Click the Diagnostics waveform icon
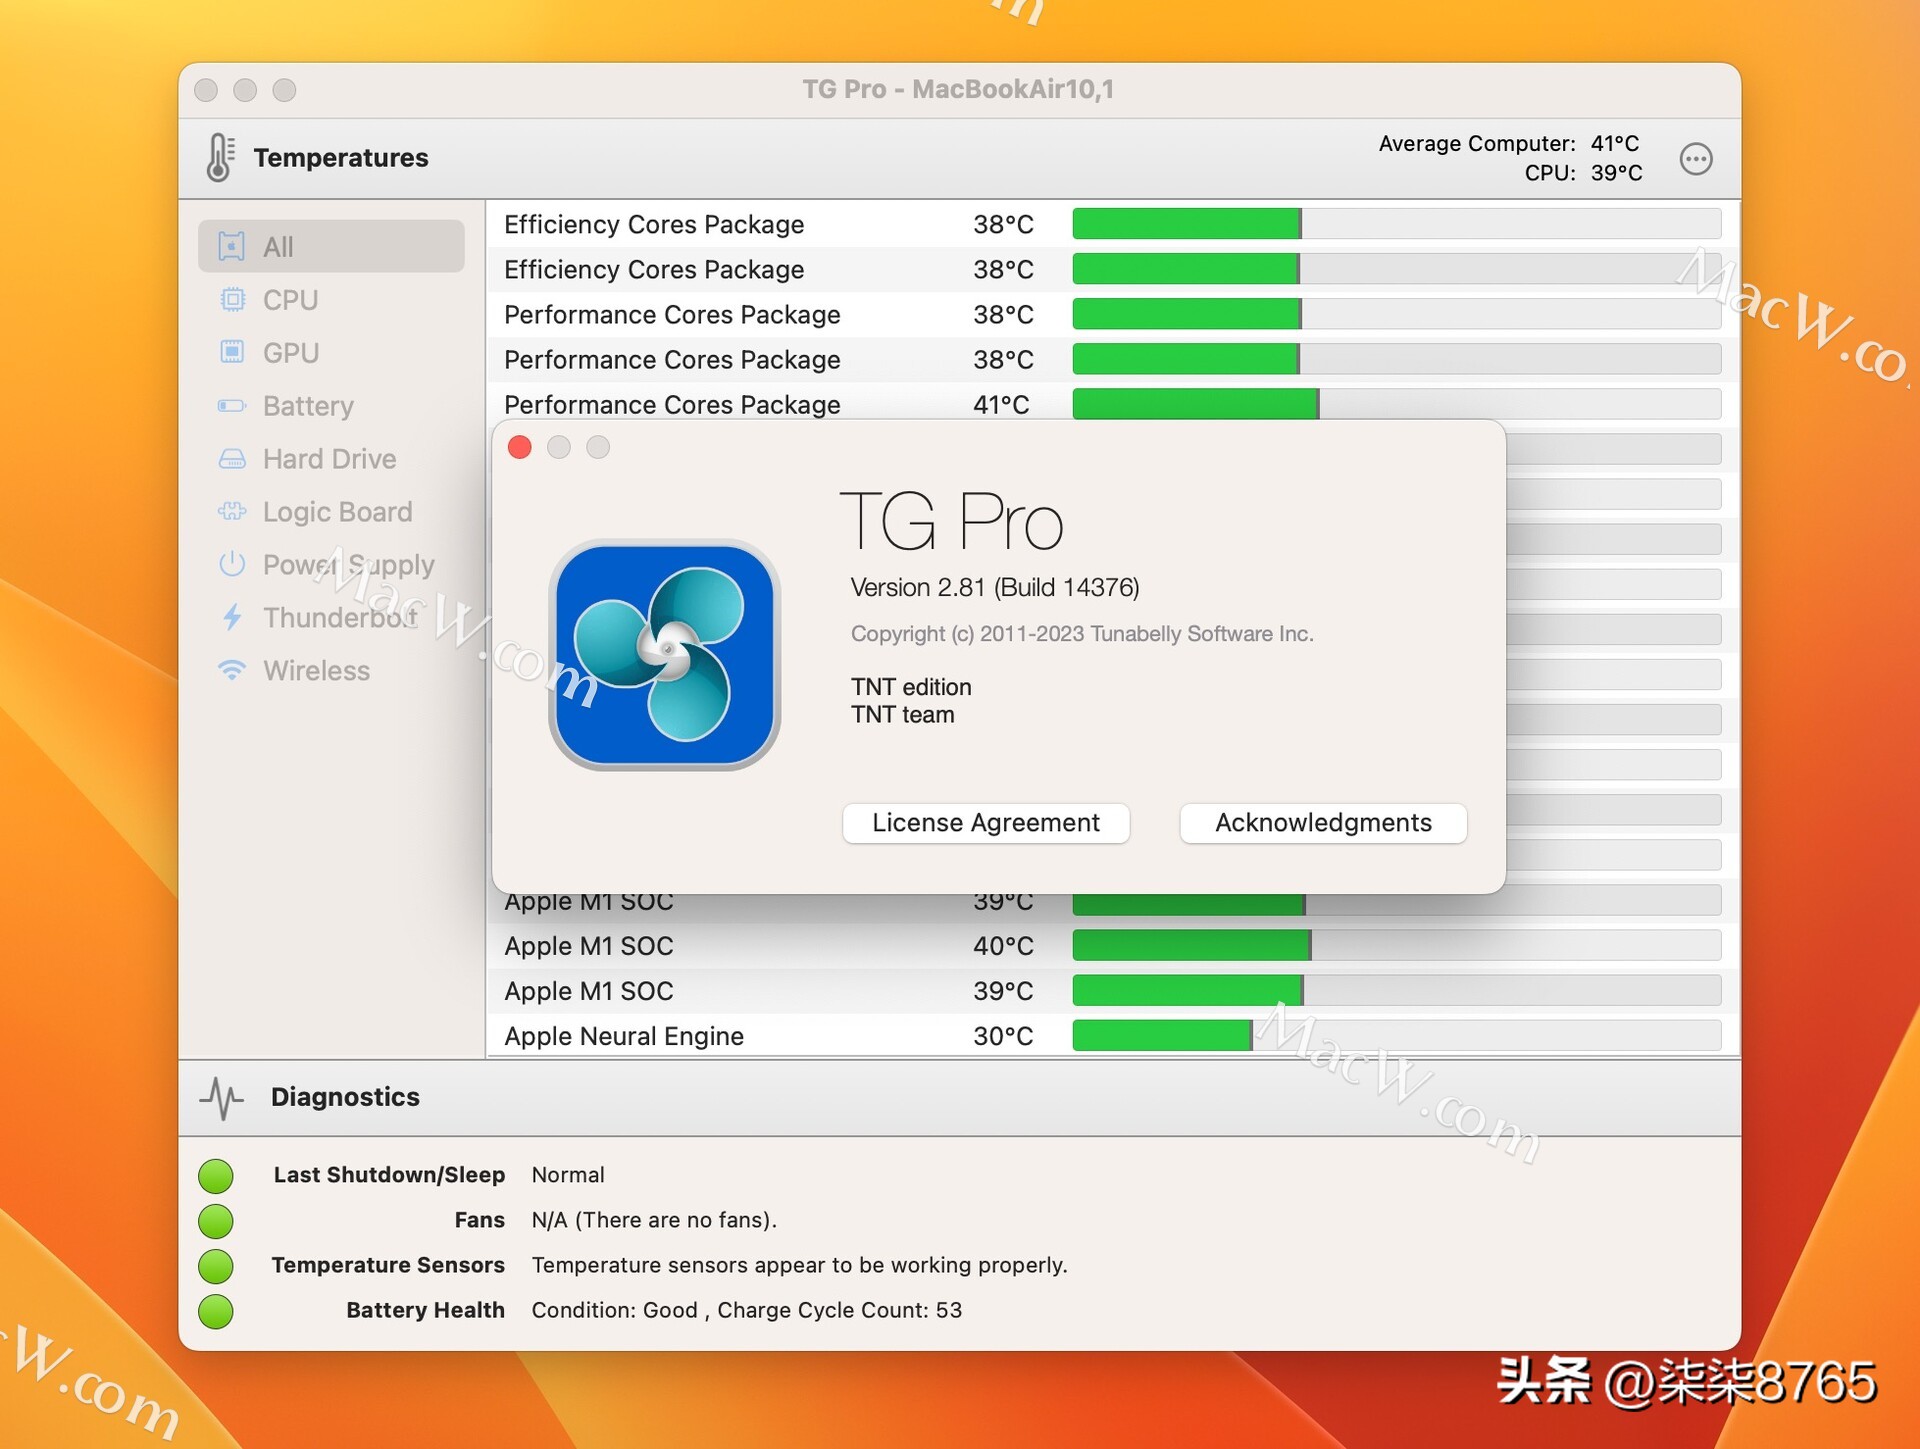The height and width of the screenshot is (1449, 1920). point(224,1098)
